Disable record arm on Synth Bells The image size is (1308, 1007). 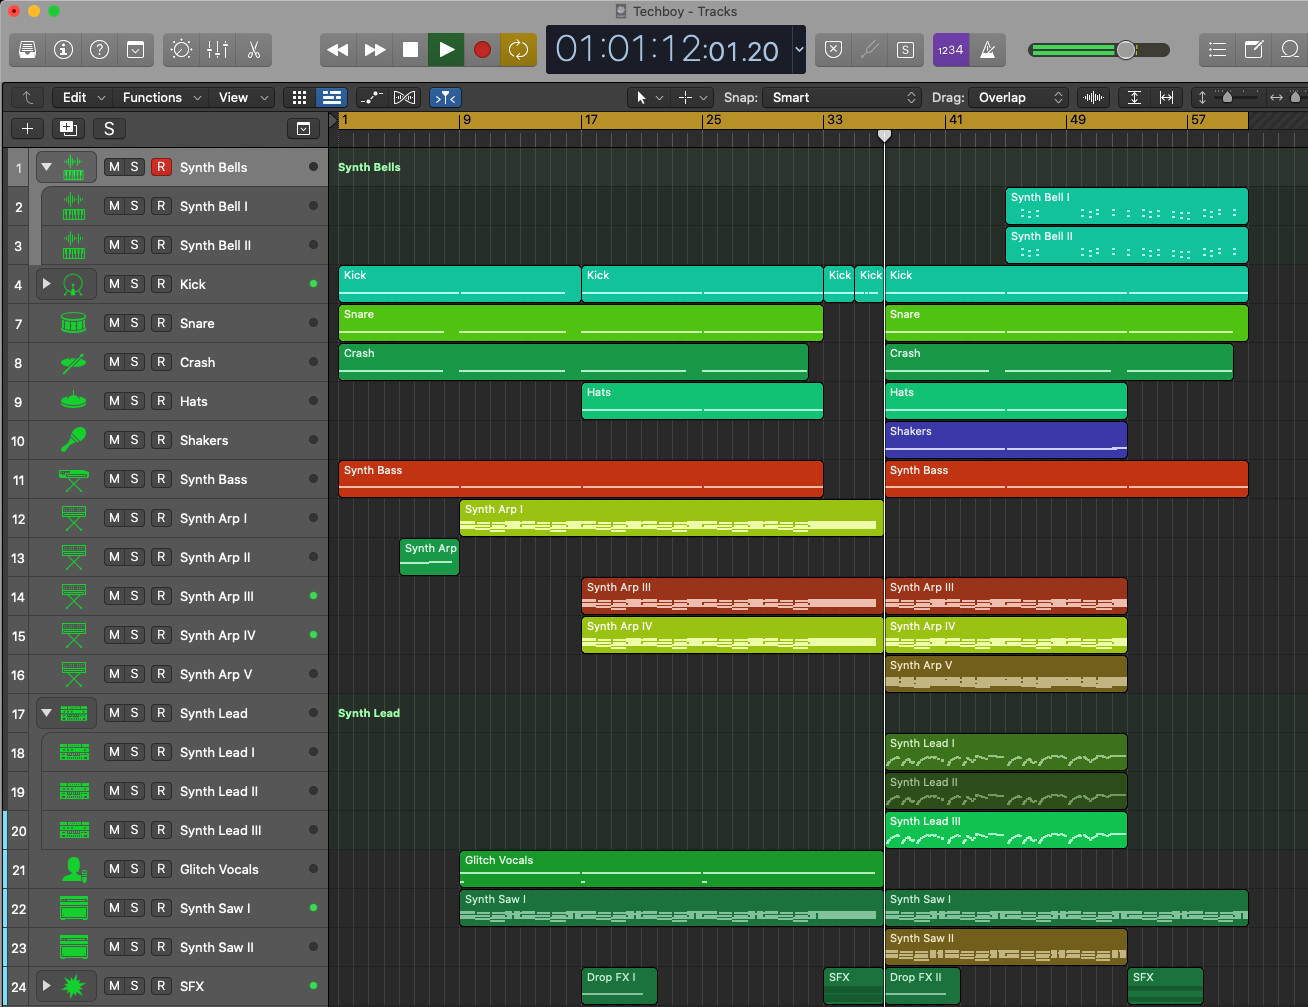coord(160,167)
